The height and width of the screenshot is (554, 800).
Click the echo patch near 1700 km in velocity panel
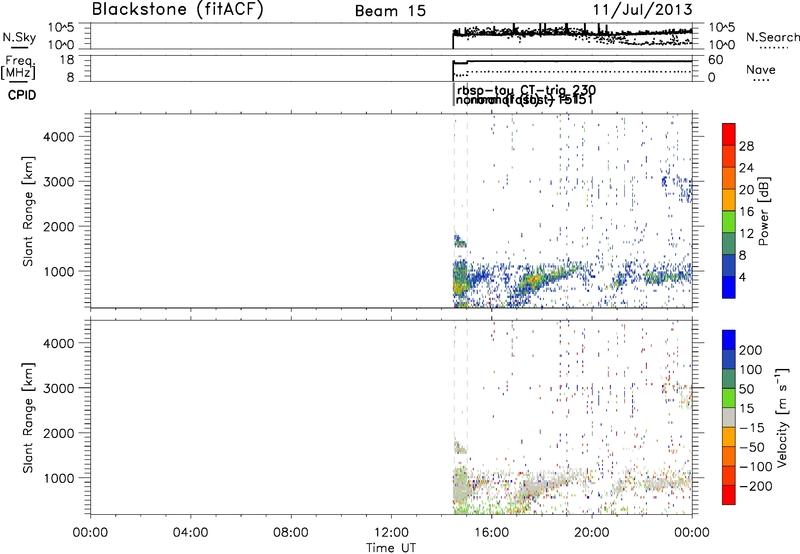click(x=460, y=447)
